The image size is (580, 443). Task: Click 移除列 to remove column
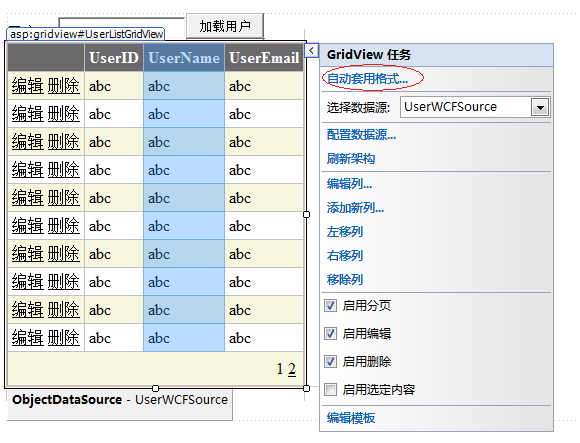pos(345,280)
